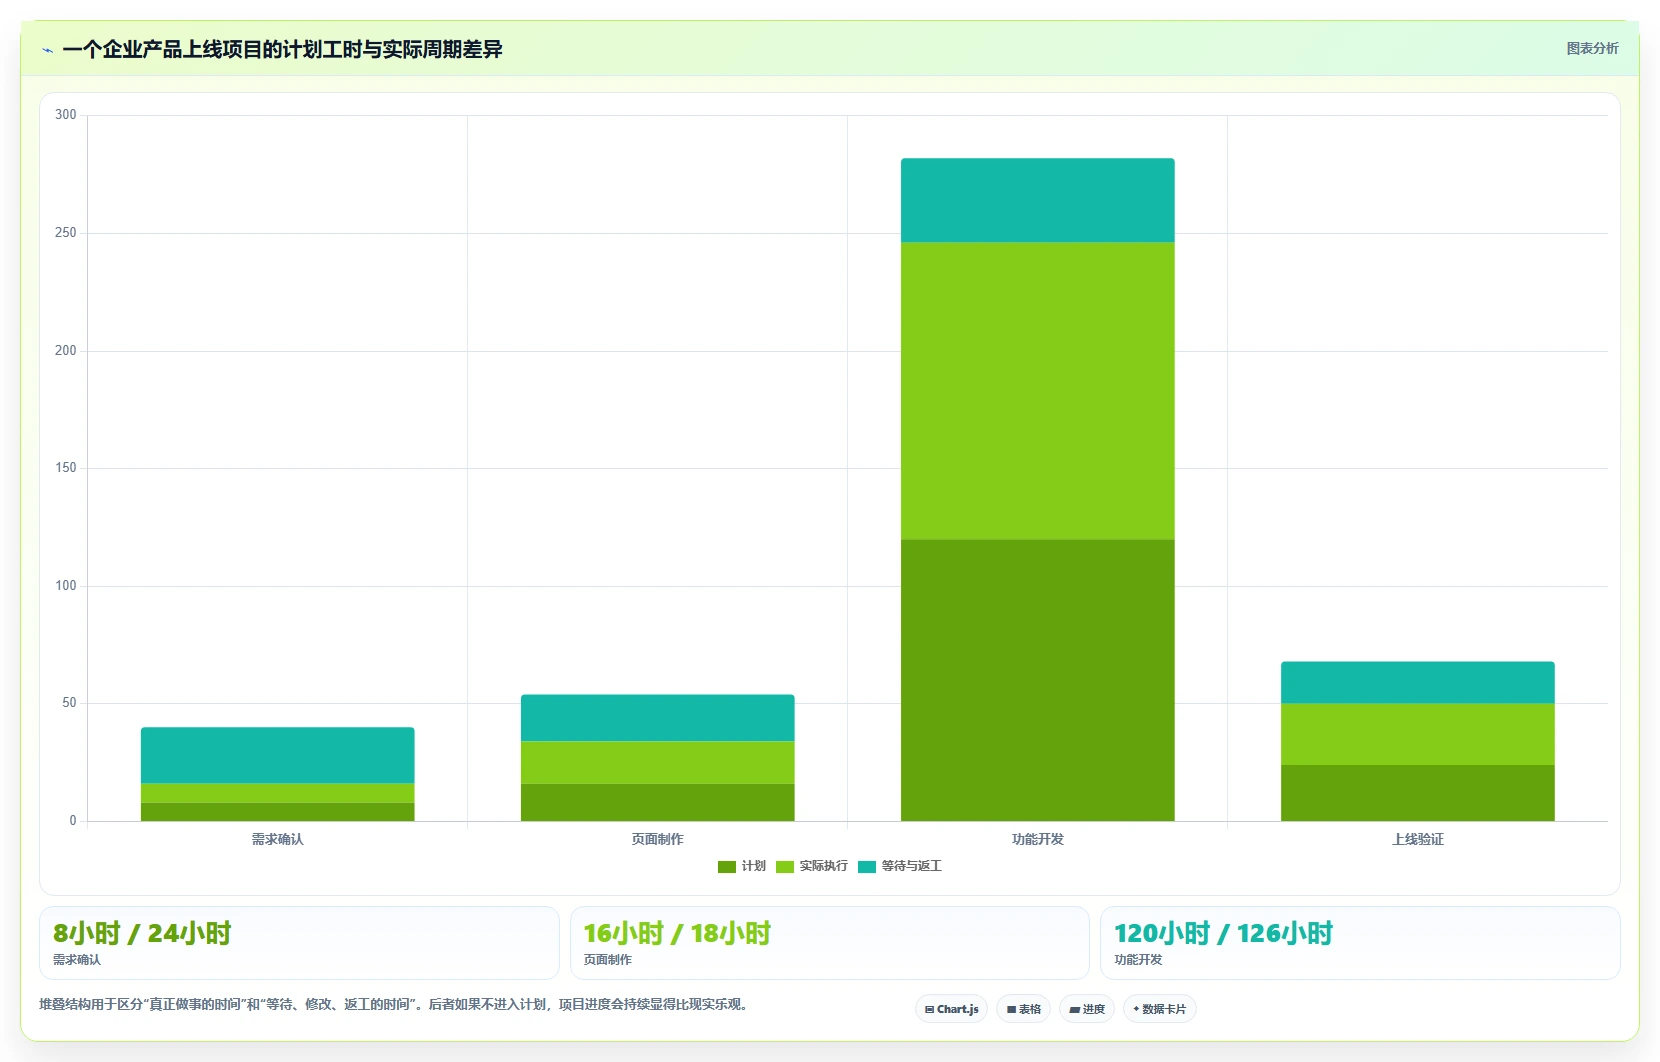This screenshot has height=1062, width=1660.
Task: Click the 功能开发 x-axis label
Action: point(1038,839)
